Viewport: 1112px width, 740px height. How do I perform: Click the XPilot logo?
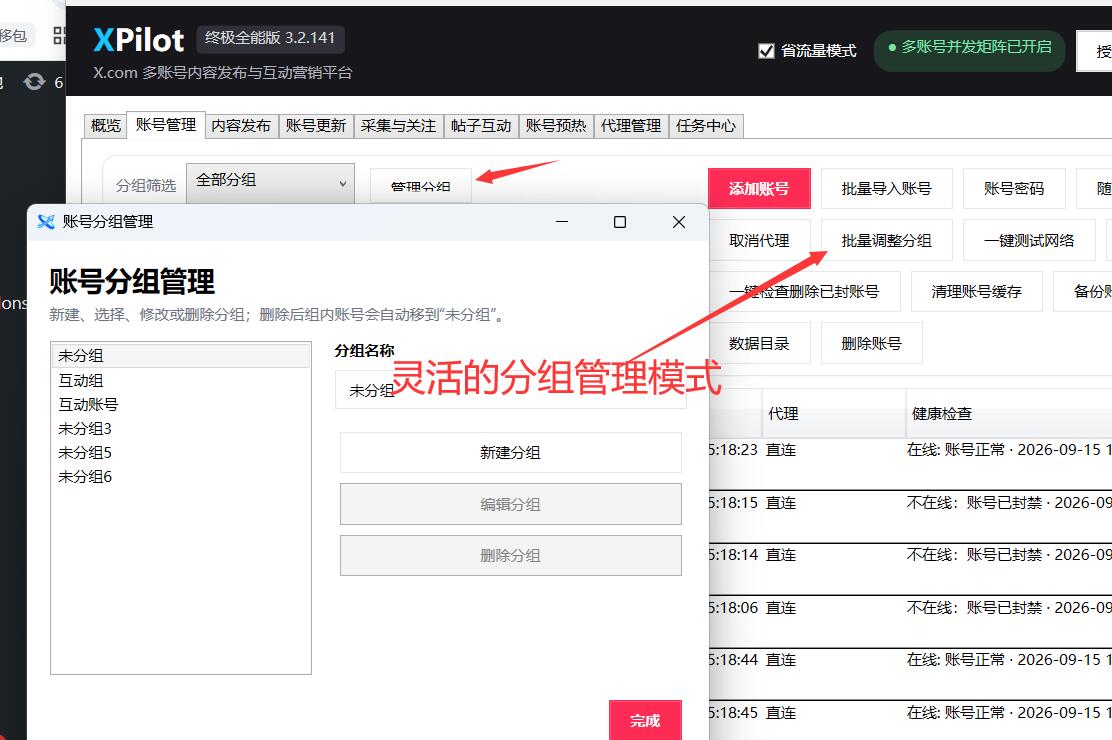139,40
